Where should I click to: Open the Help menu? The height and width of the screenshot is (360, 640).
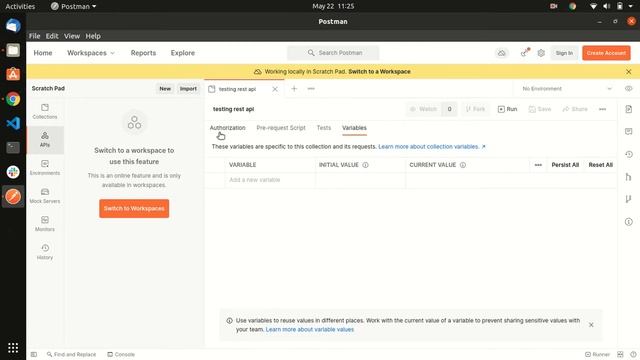pyautogui.click(x=93, y=36)
